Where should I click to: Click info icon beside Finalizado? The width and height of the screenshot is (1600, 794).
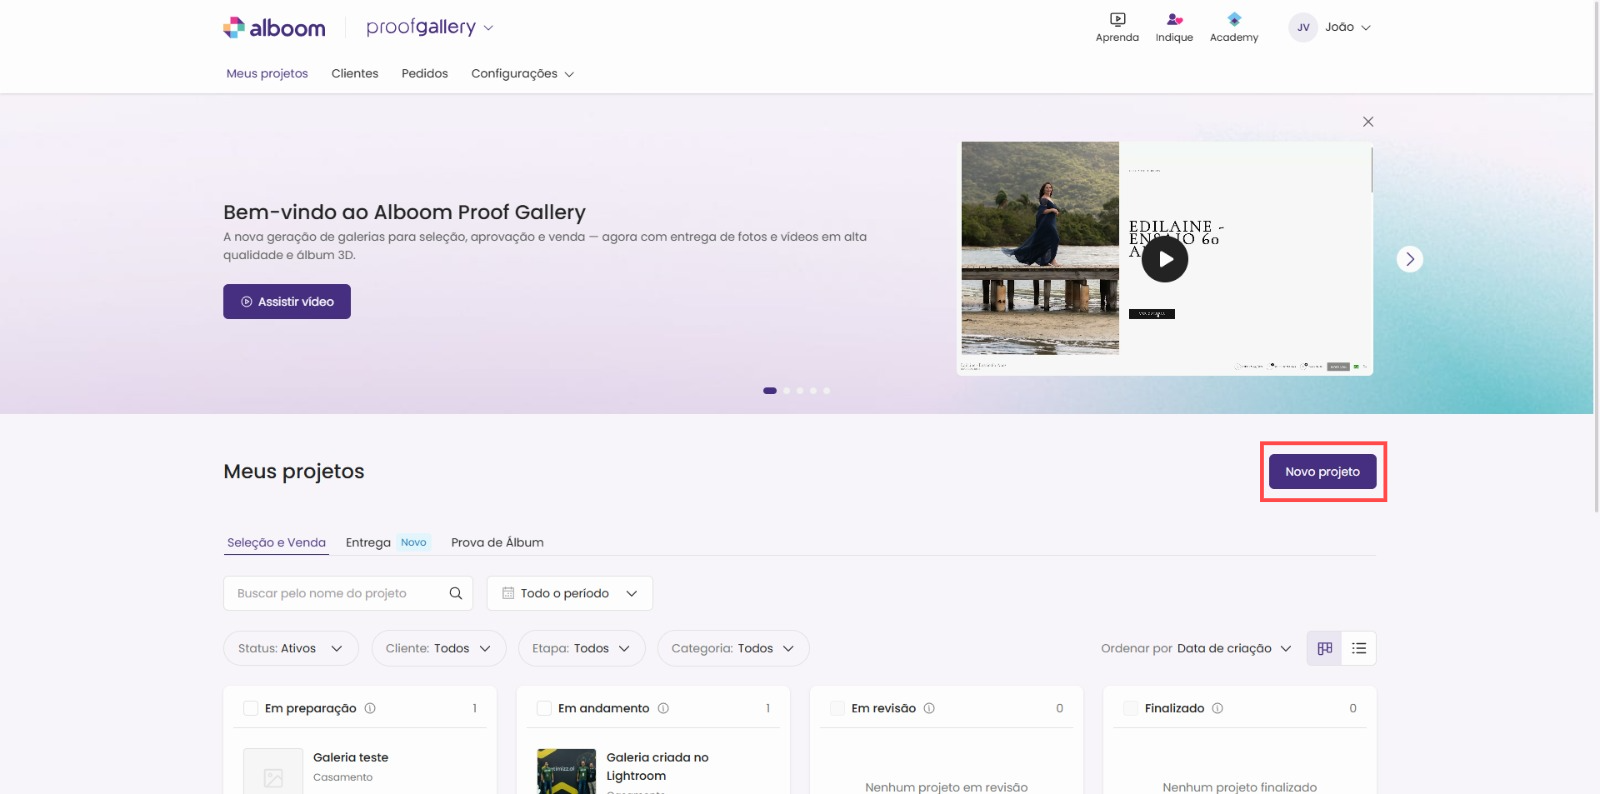point(1217,708)
